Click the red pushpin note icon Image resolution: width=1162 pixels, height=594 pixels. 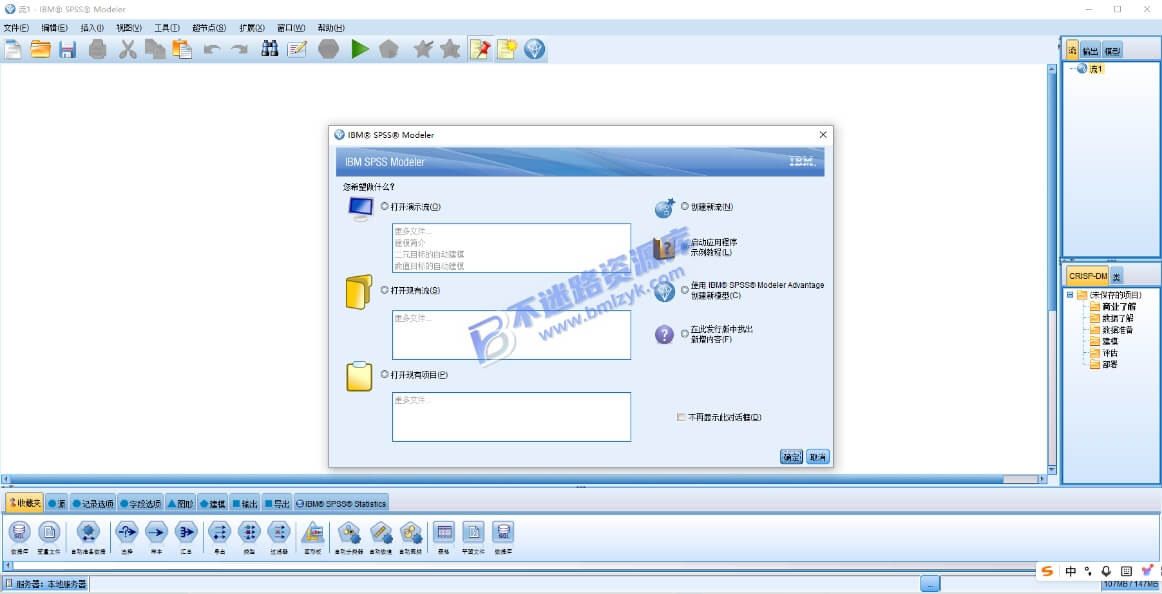pos(479,50)
